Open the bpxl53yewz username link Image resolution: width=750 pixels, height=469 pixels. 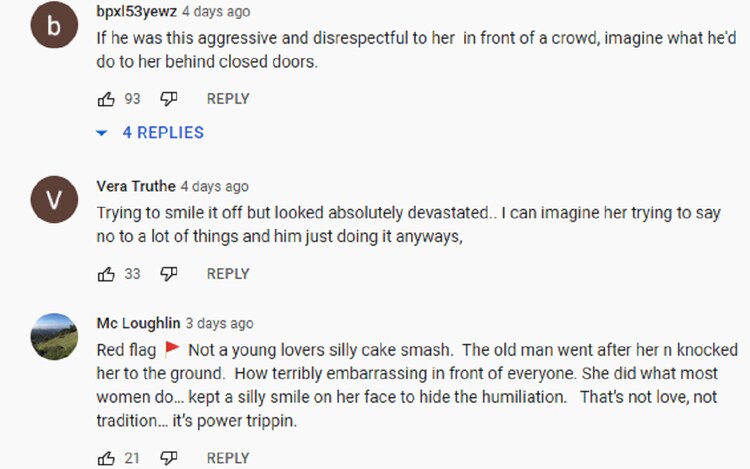[x=135, y=12]
